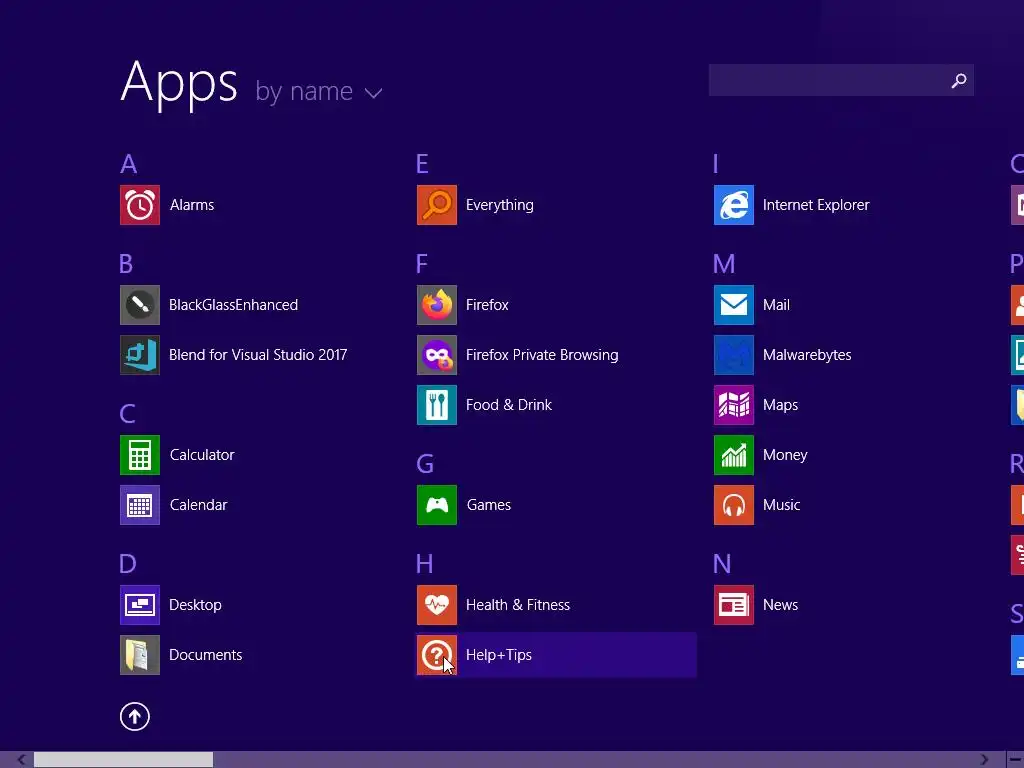This screenshot has height=768, width=1024.
Task: Launch the Everything search icon
Action: click(437, 205)
